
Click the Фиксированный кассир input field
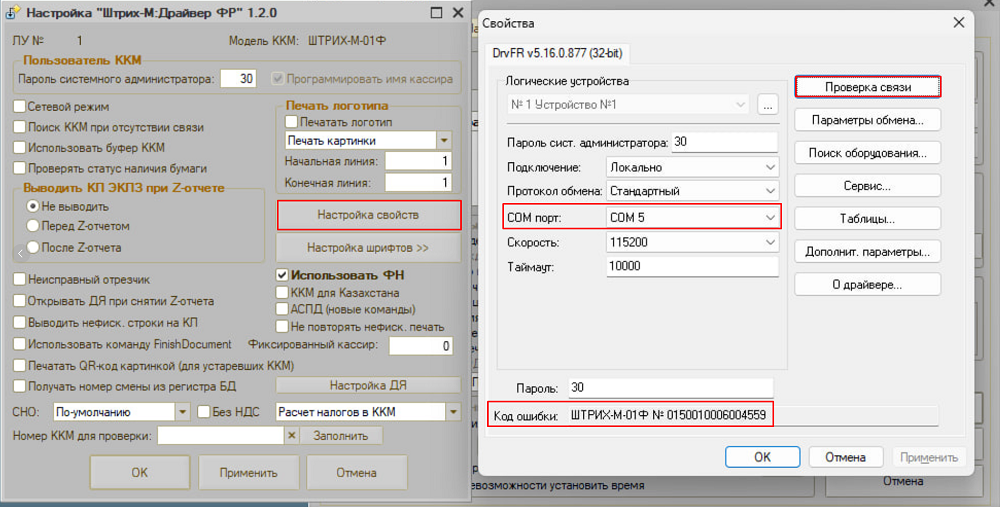pos(420,346)
